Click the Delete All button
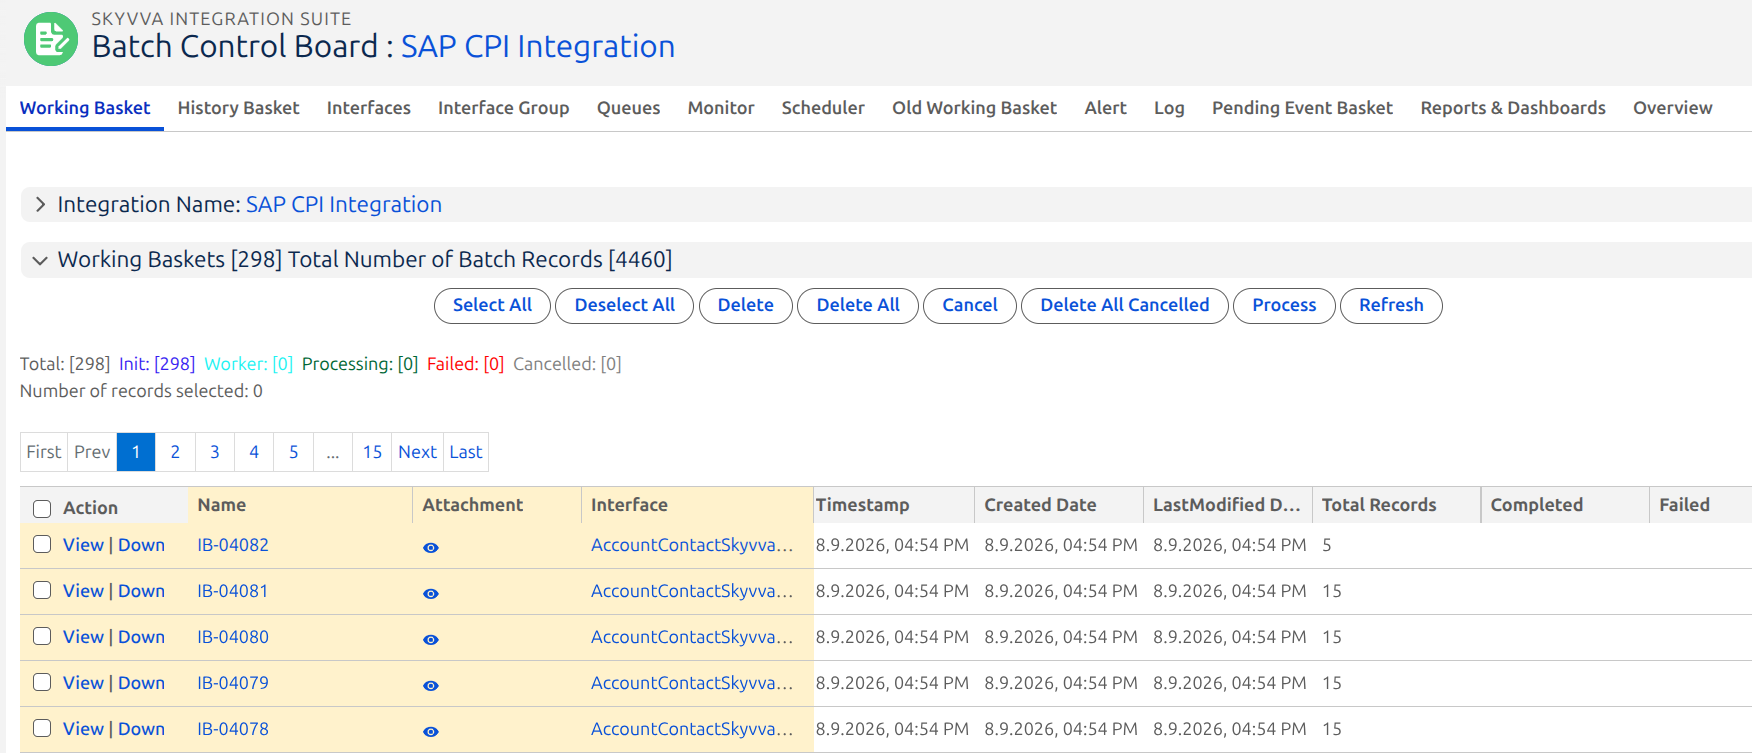This screenshot has width=1752, height=753. pos(858,306)
